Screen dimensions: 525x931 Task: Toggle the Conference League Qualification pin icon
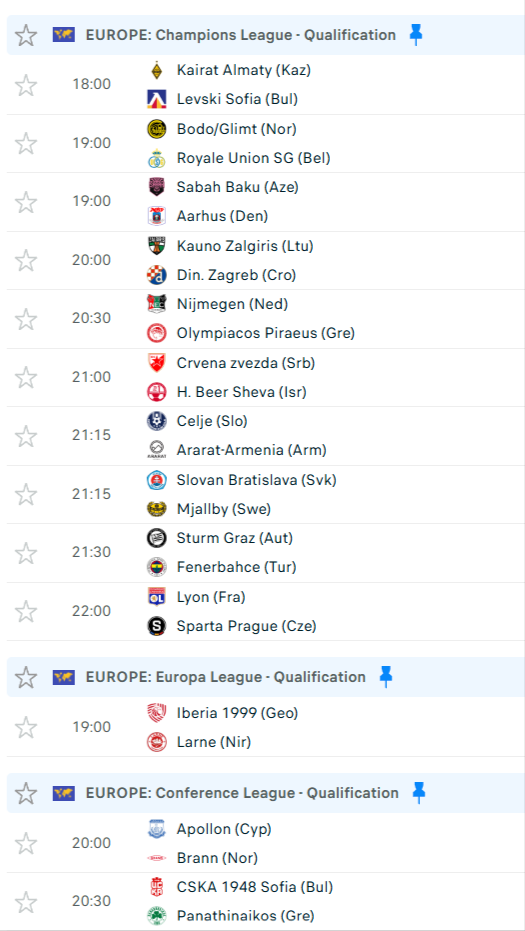point(419,793)
